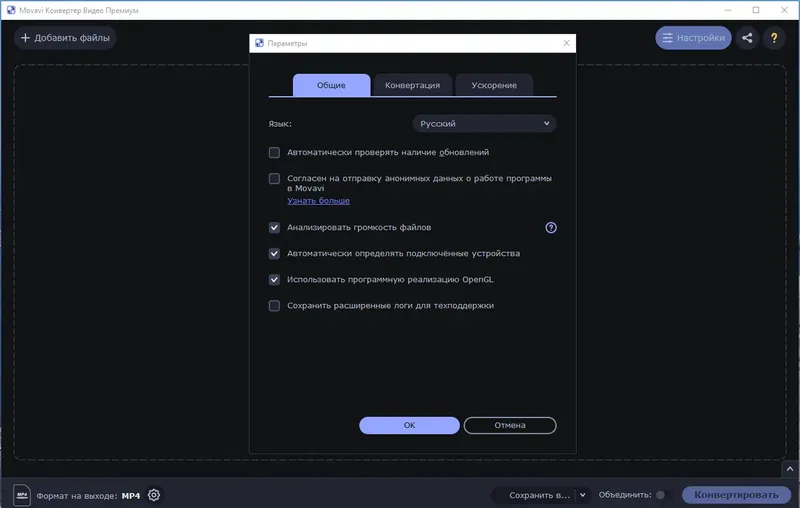Click the Movavi logo icon in the main title bar
Image resolution: width=800 pixels, height=508 pixels.
coord(11,10)
